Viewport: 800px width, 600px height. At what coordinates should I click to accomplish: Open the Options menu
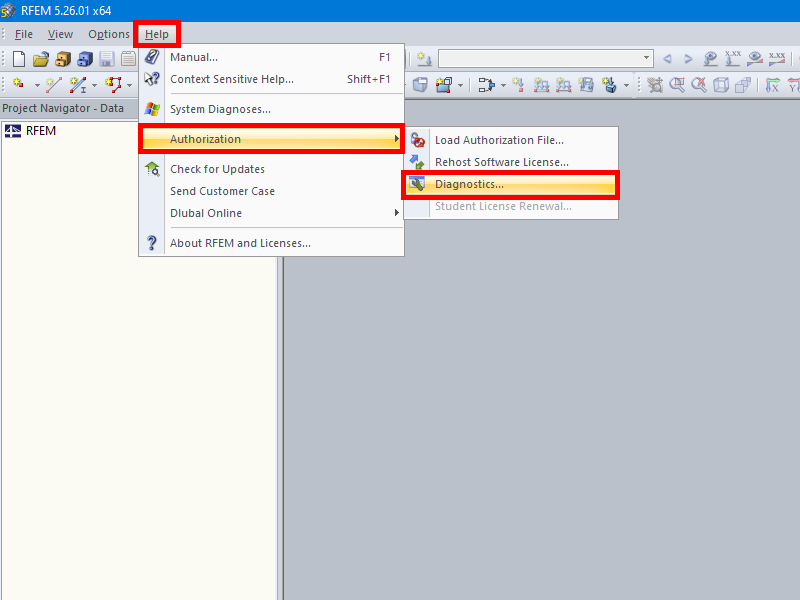109,34
